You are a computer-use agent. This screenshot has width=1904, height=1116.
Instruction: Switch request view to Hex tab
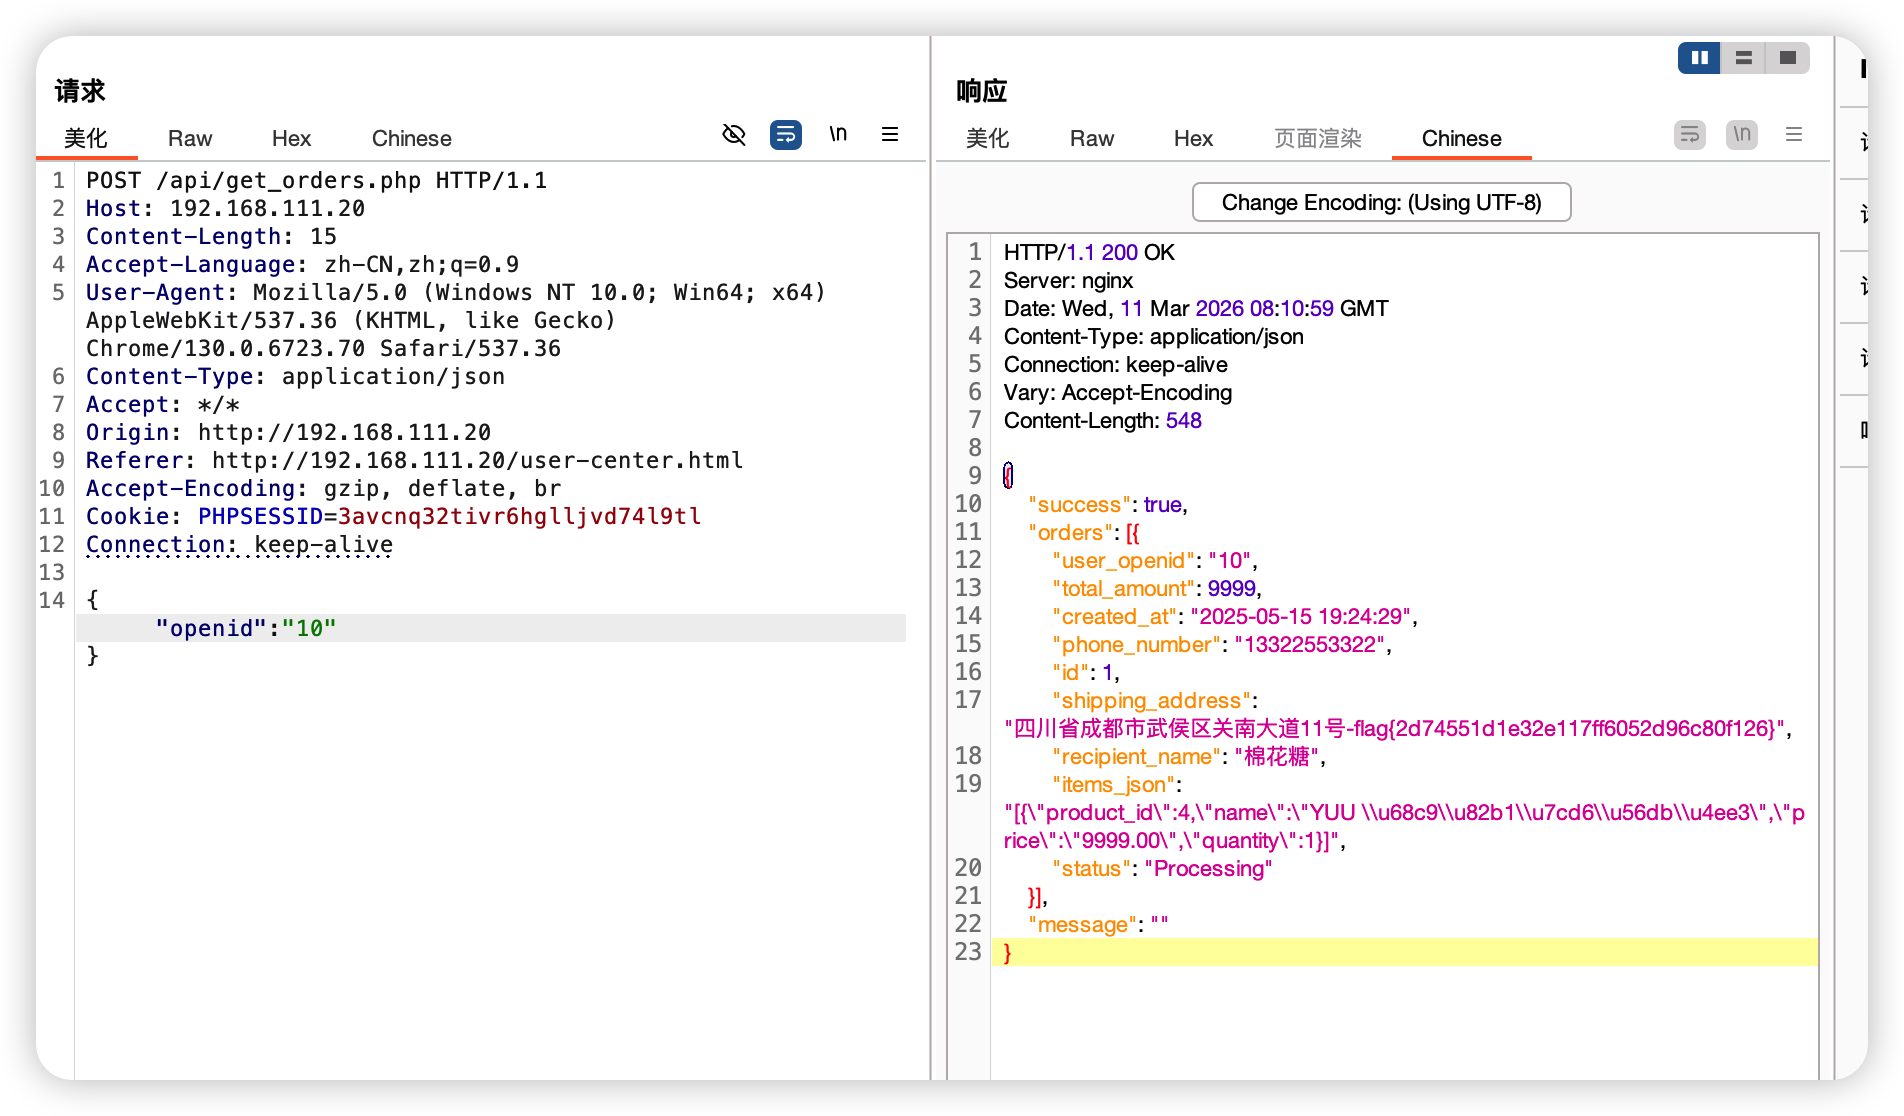pyautogui.click(x=291, y=139)
